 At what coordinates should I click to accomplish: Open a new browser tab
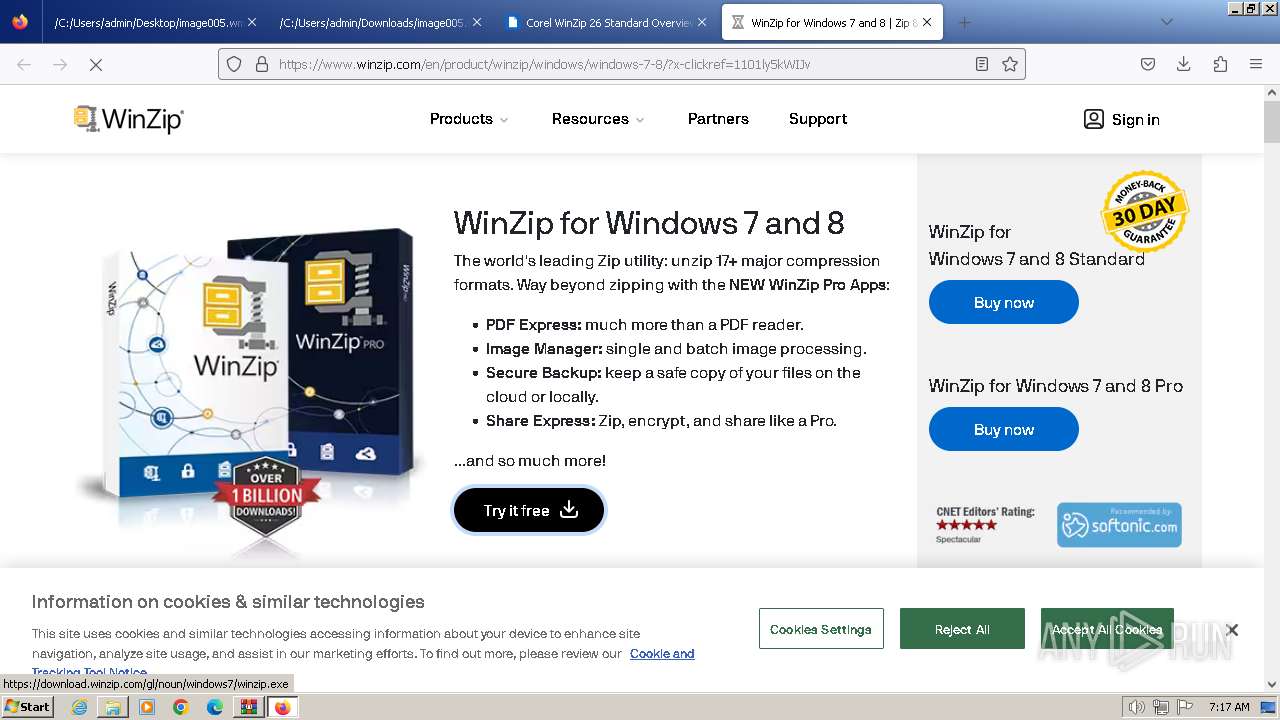click(964, 22)
